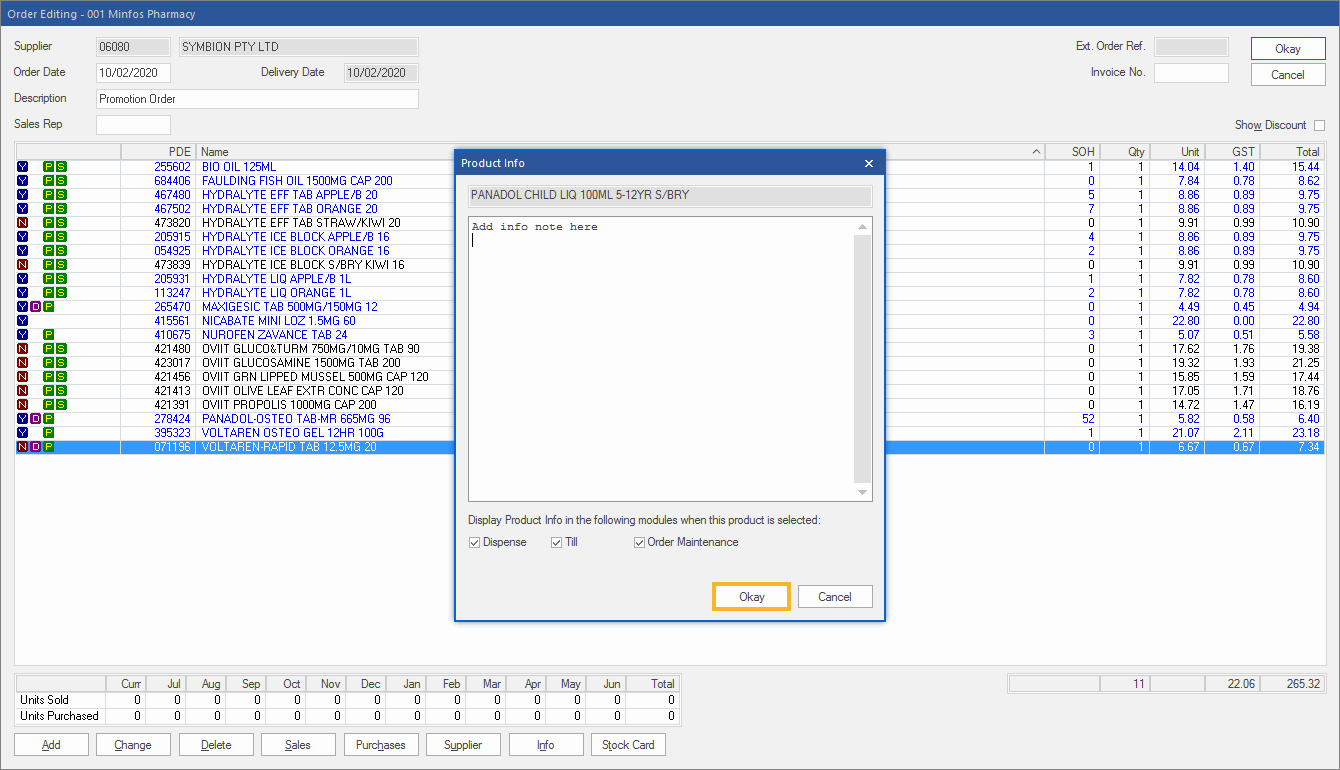Select FAULDING FISH OIL 1500MG CAP 200

pyautogui.click(x=669, y=181)
